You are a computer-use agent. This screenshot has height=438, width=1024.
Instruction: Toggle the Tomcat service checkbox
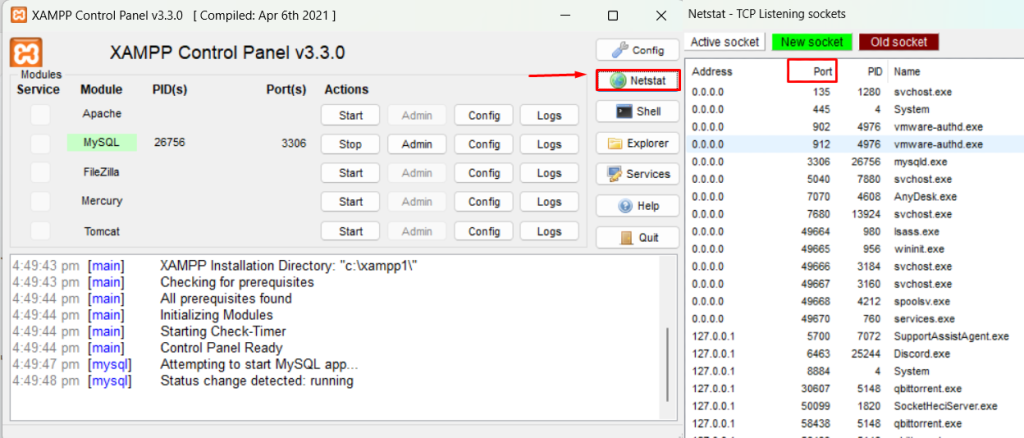(40, 231)
